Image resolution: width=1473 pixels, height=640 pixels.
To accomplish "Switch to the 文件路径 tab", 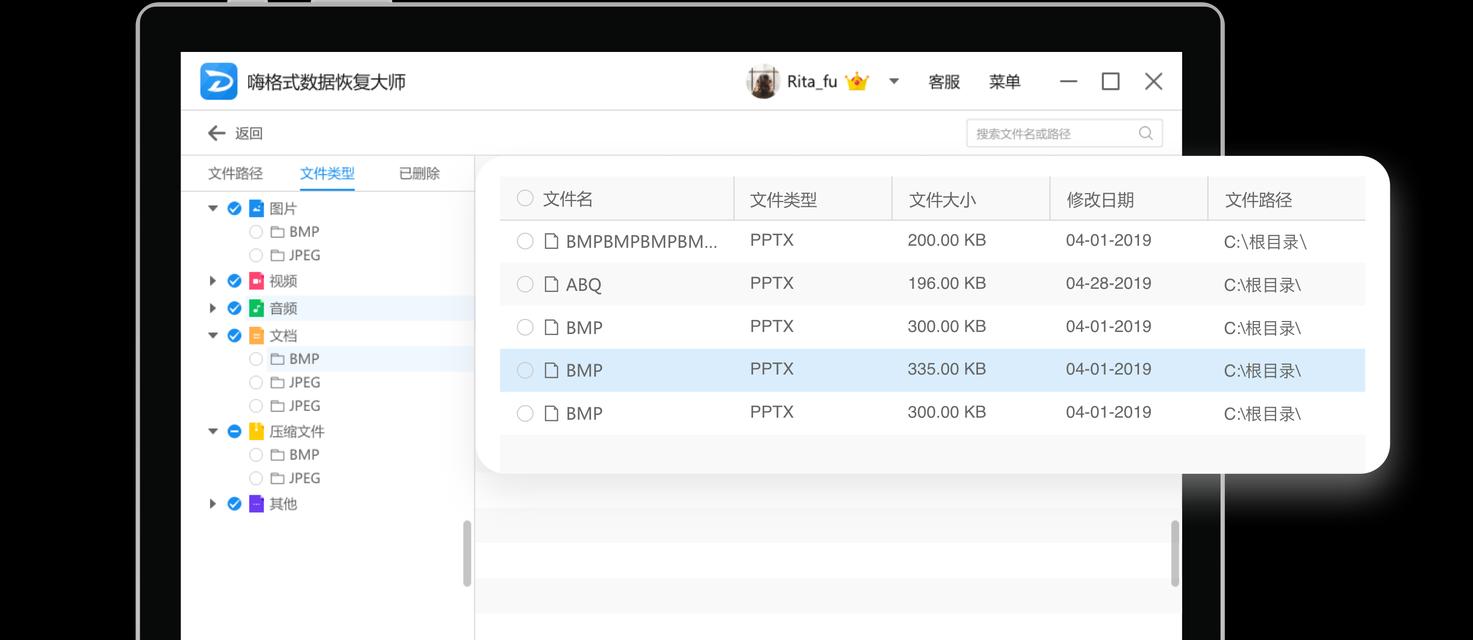I will click(x=235, y=173).
